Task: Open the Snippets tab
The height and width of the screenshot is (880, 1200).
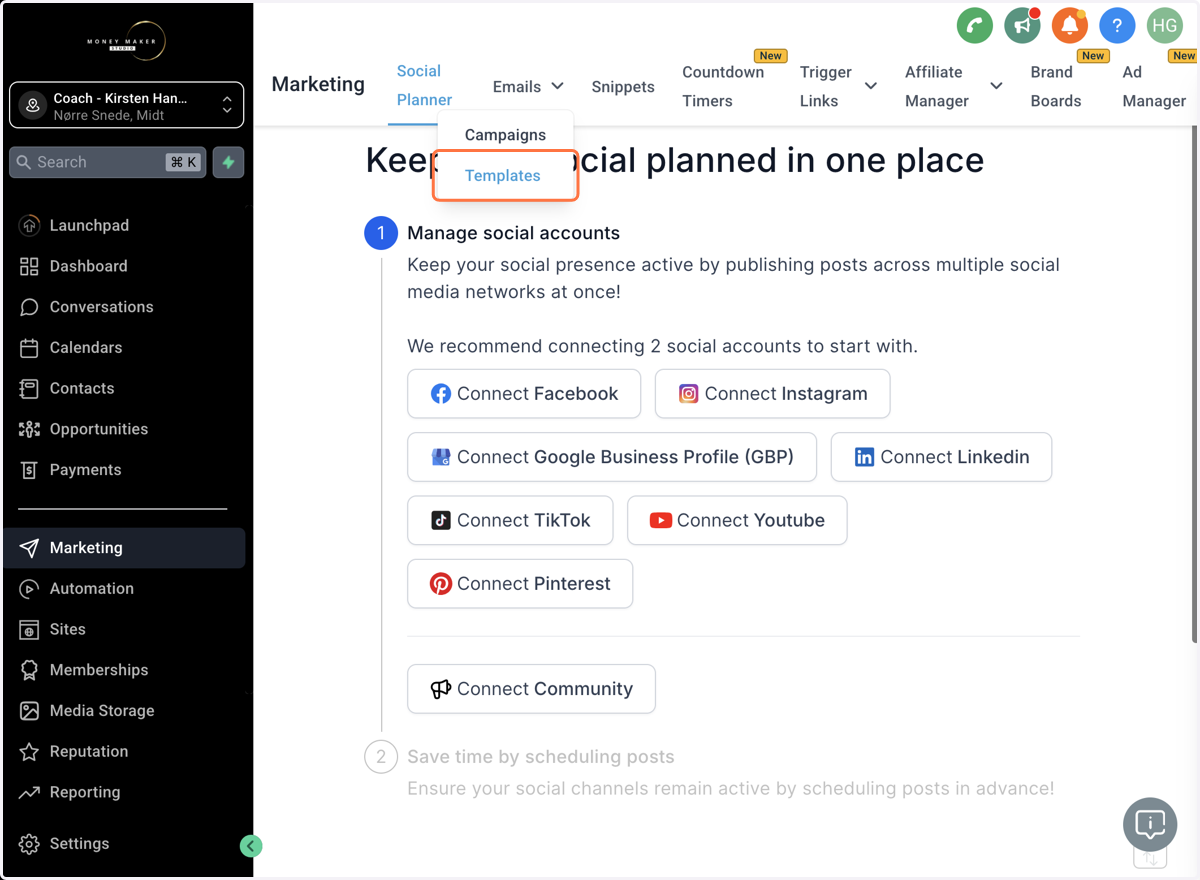Action: (x=623, y=87)
